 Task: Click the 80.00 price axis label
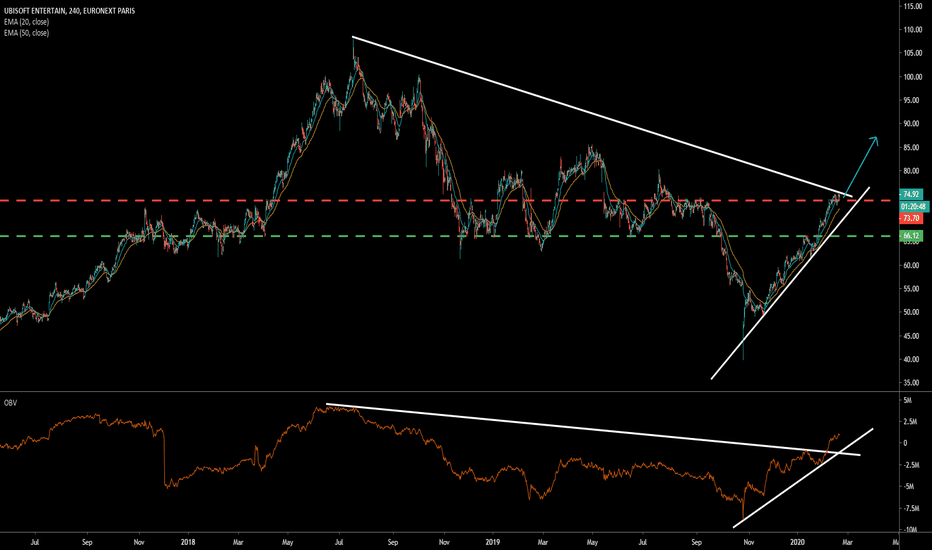(x=912, y=171)
